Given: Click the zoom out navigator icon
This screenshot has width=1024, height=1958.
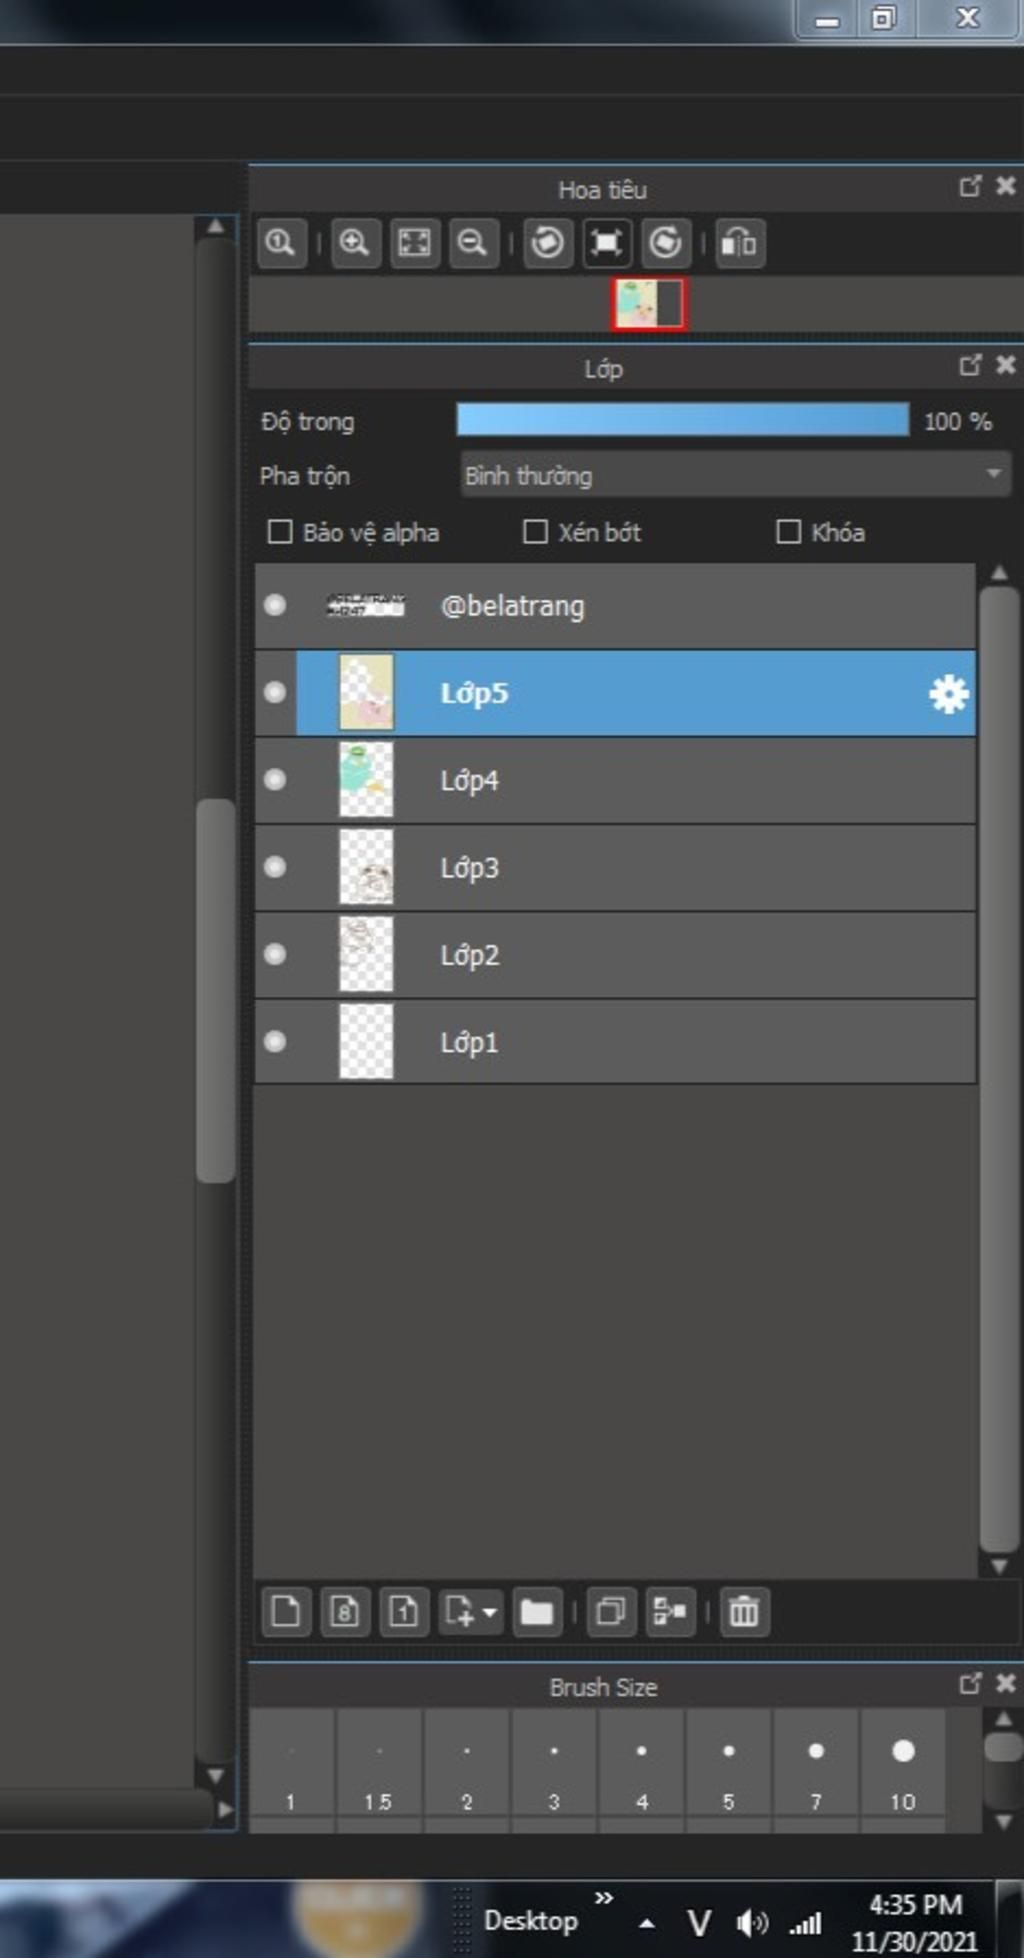Looking at the screenshot, I should pos(472,243).
